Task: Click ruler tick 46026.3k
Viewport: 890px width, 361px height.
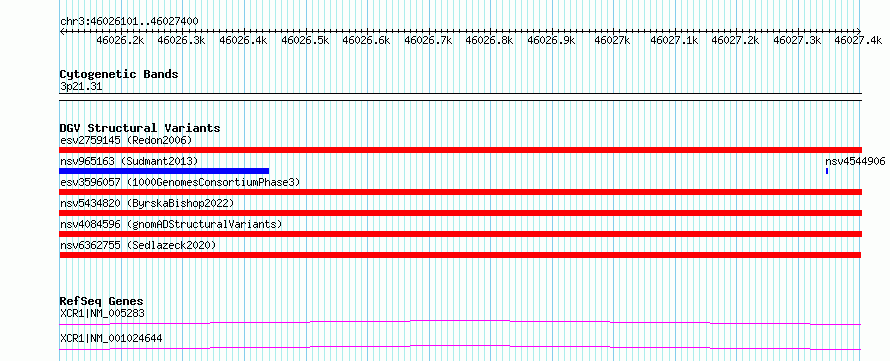Action: click(x=182, y=40)
